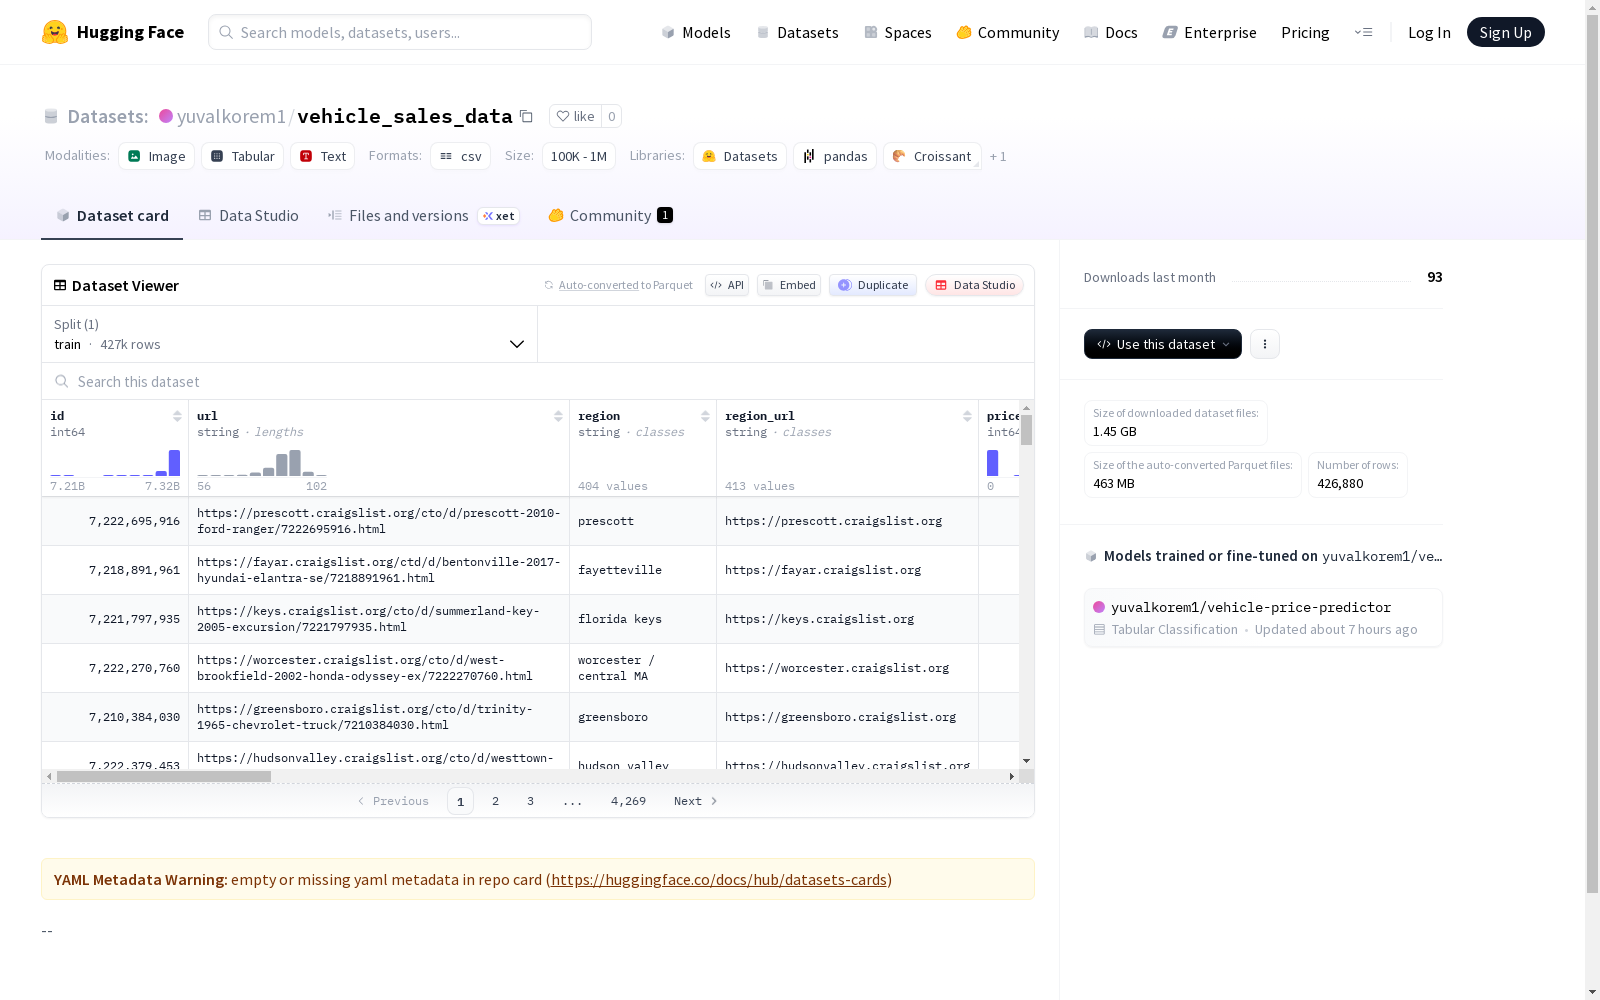The width and height of the screenshot is (1600, 1000).
Task: Open the Docs menu item
Action: point(1111,32)
